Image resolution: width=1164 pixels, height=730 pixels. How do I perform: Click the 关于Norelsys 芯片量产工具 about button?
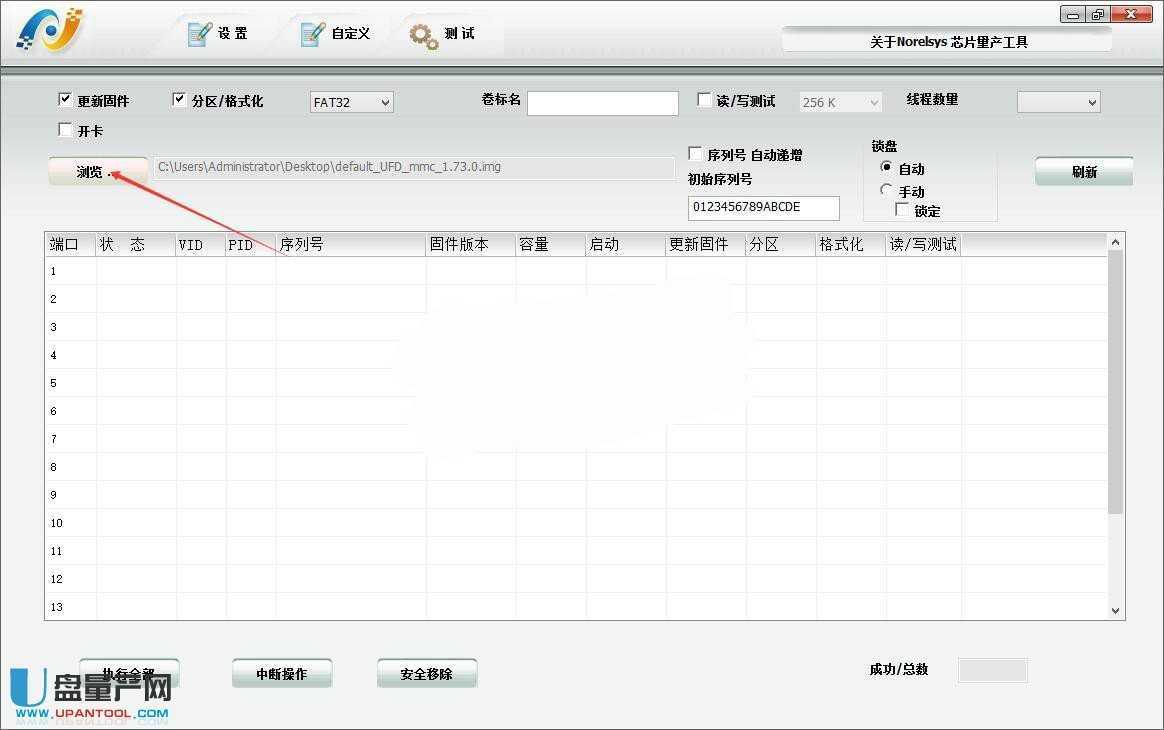point(947,41)
